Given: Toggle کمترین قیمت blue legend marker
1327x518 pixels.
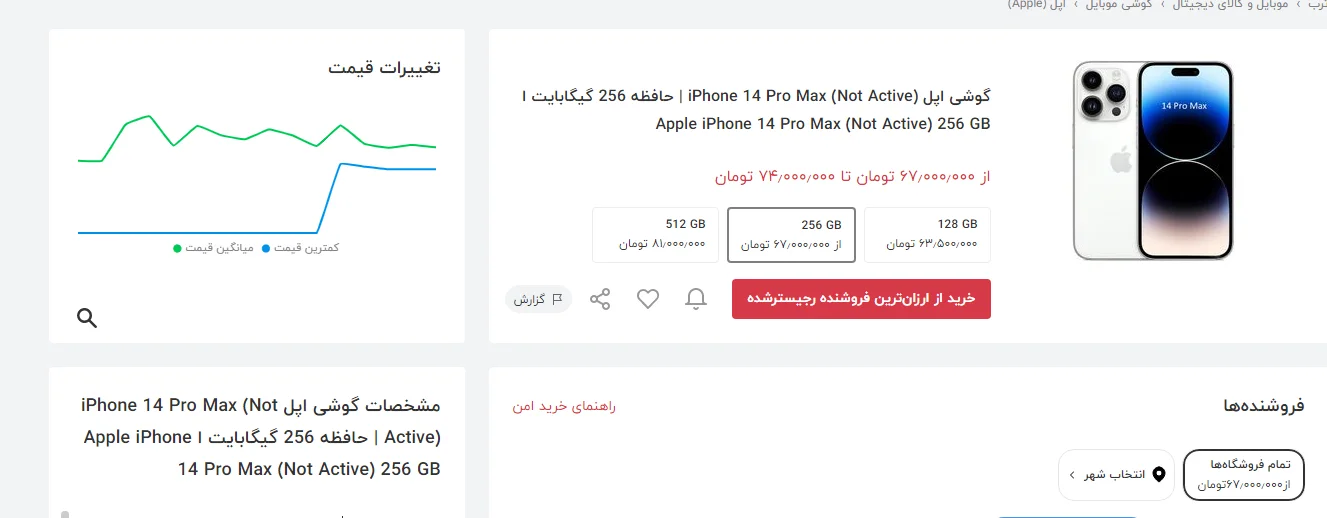Looking at the screenshot, I should coord(266,247).
